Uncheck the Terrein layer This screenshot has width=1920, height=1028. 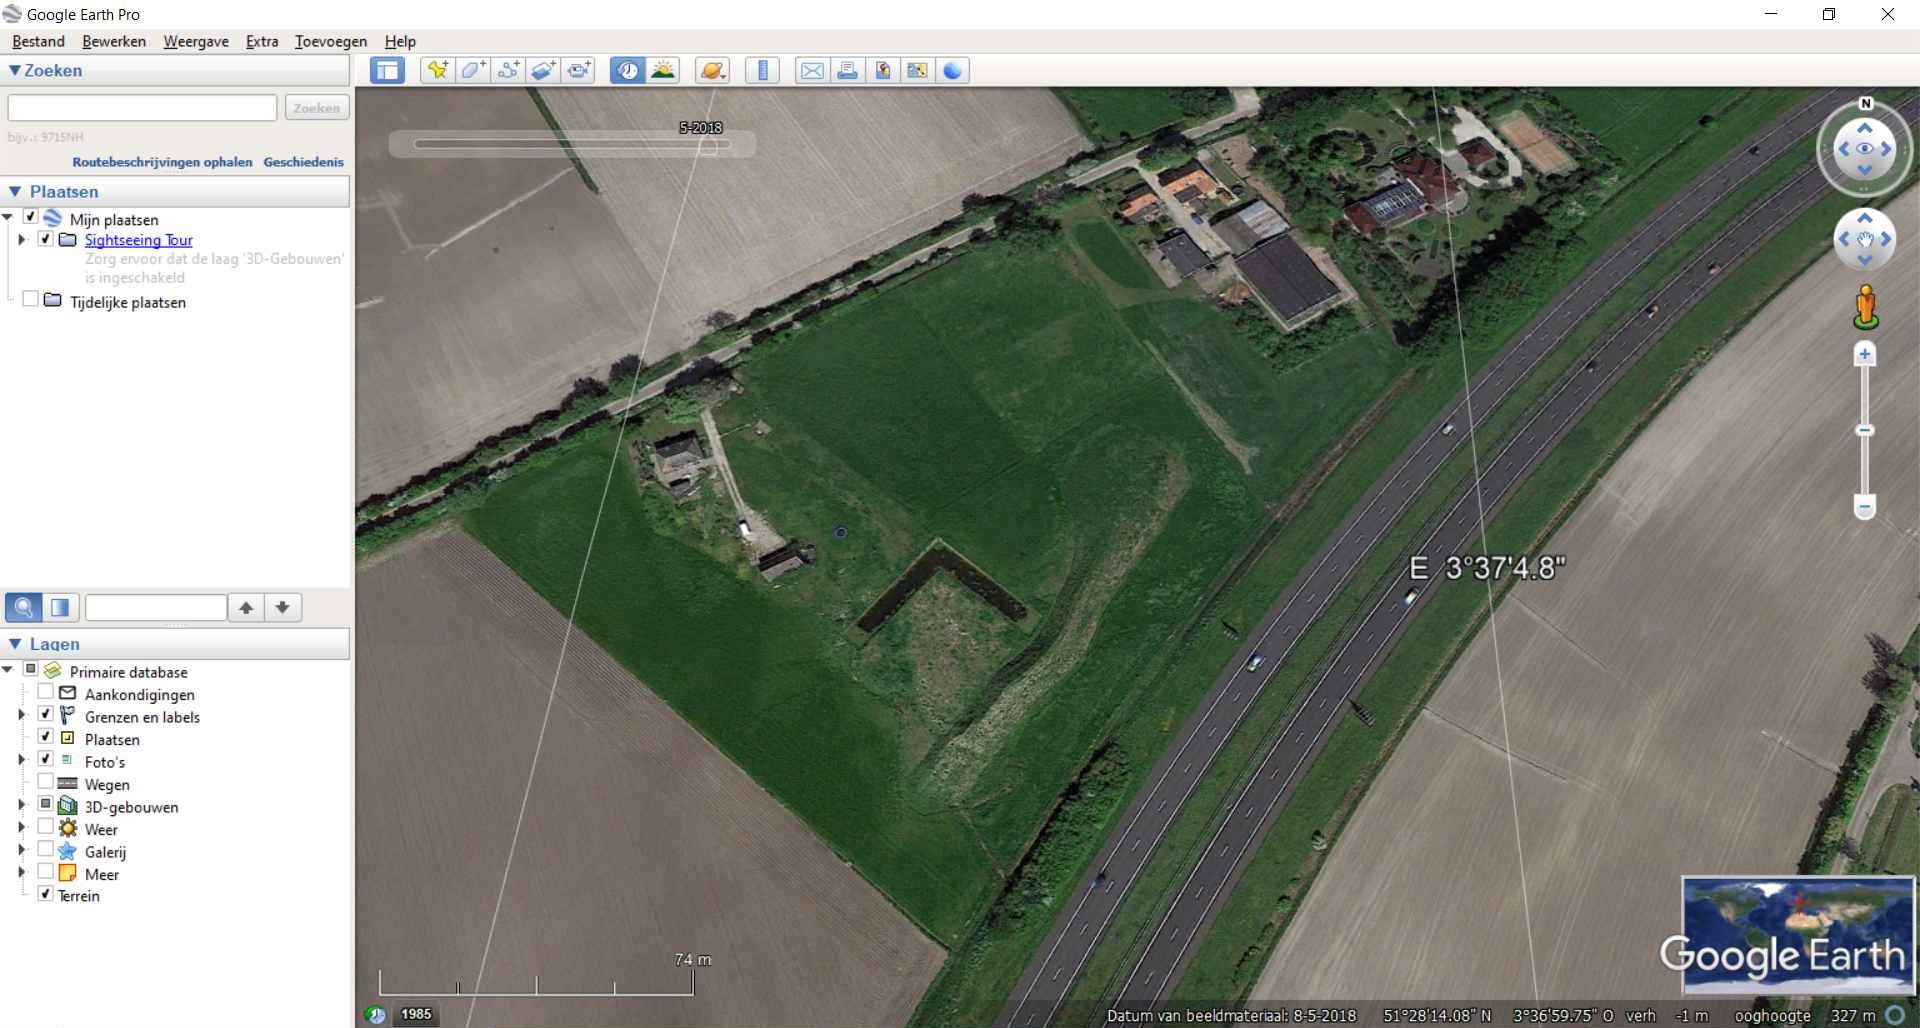point(45,895)
